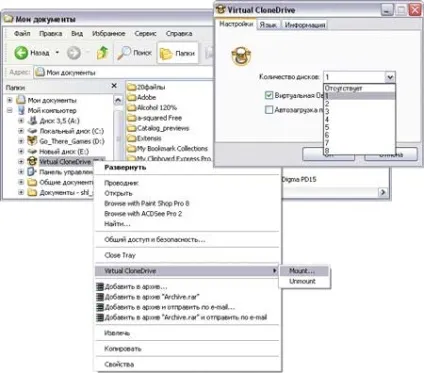The height and width of the screenshot is (373, 424).
Task: Open the Back button dropdown arrow
Action: click(57, 53)
